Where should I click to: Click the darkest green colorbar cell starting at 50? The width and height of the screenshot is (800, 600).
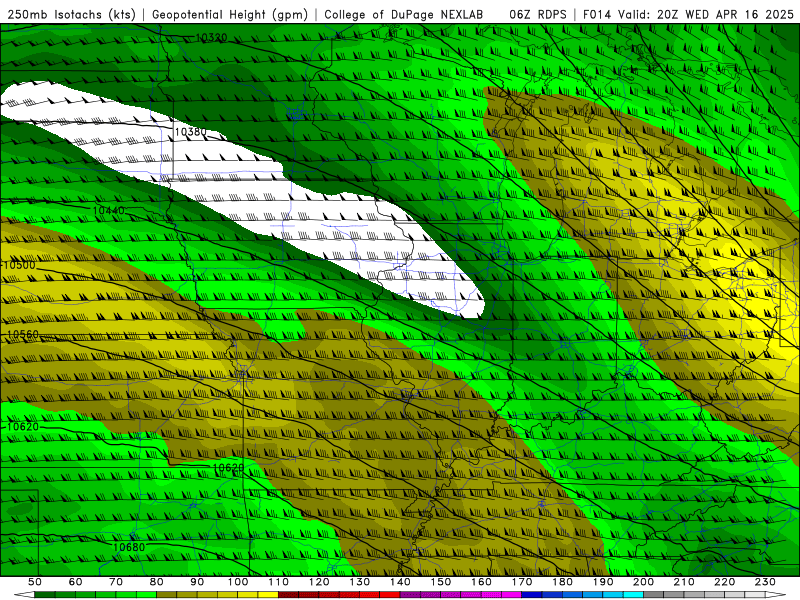44,595
